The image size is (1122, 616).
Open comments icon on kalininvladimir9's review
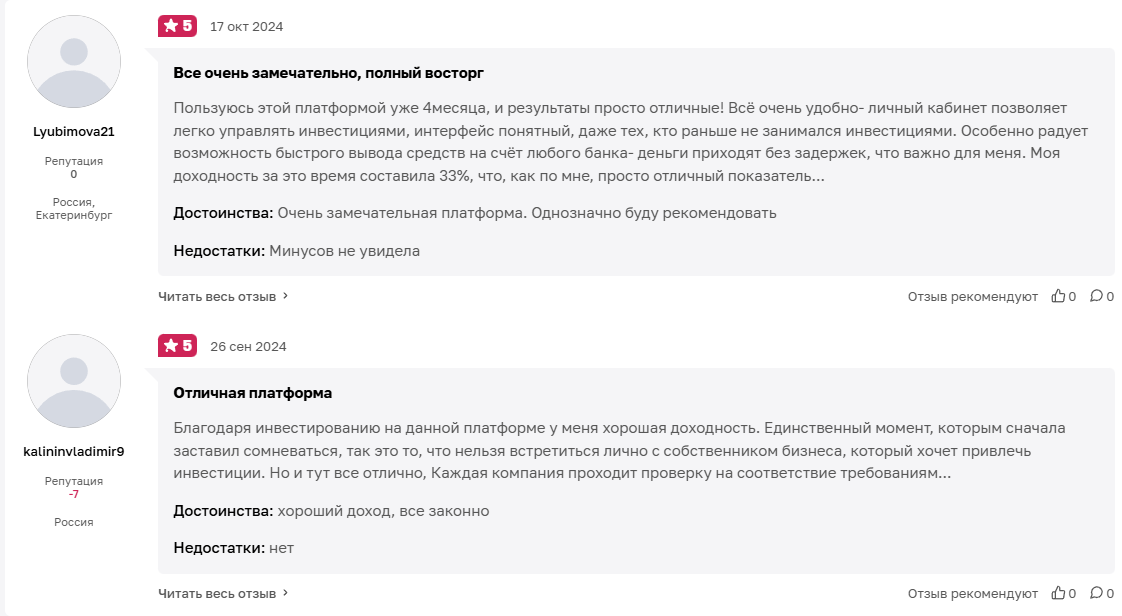pyautogui.click(x=1096, y=594)
